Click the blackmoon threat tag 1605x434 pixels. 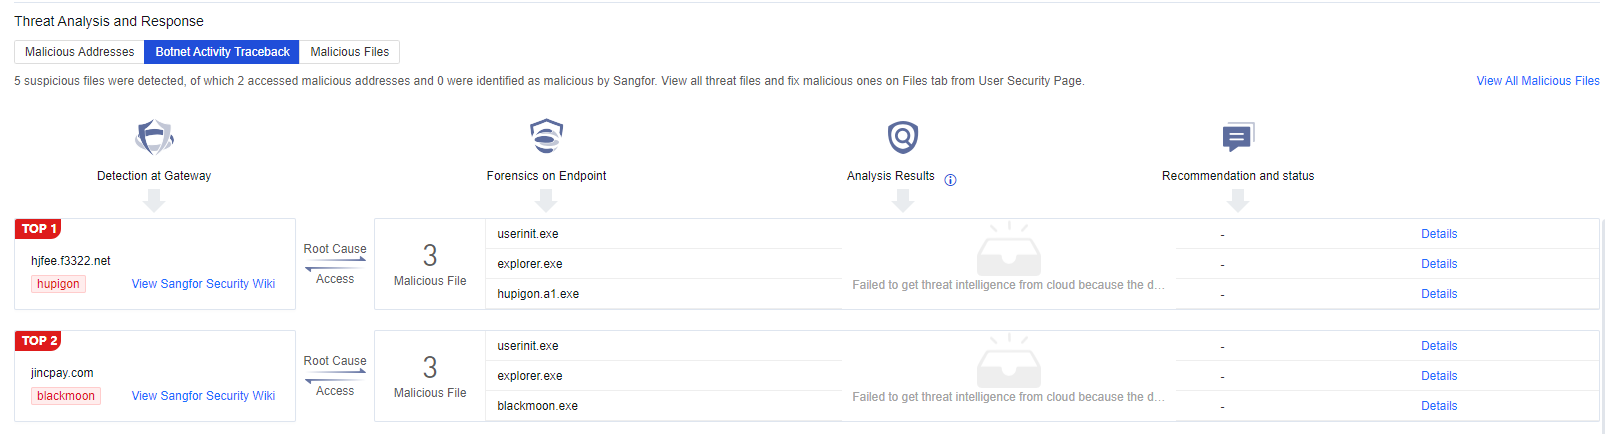tap(66, 396)
